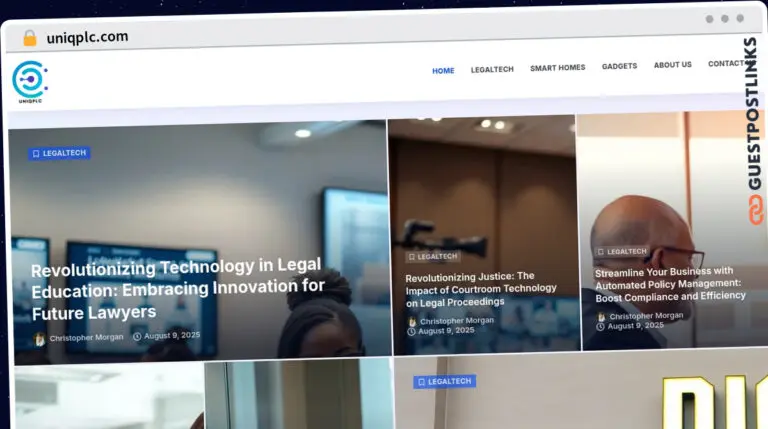
Task: Open the About Us page
Action: pyautogui.click(x=672, y=65)
